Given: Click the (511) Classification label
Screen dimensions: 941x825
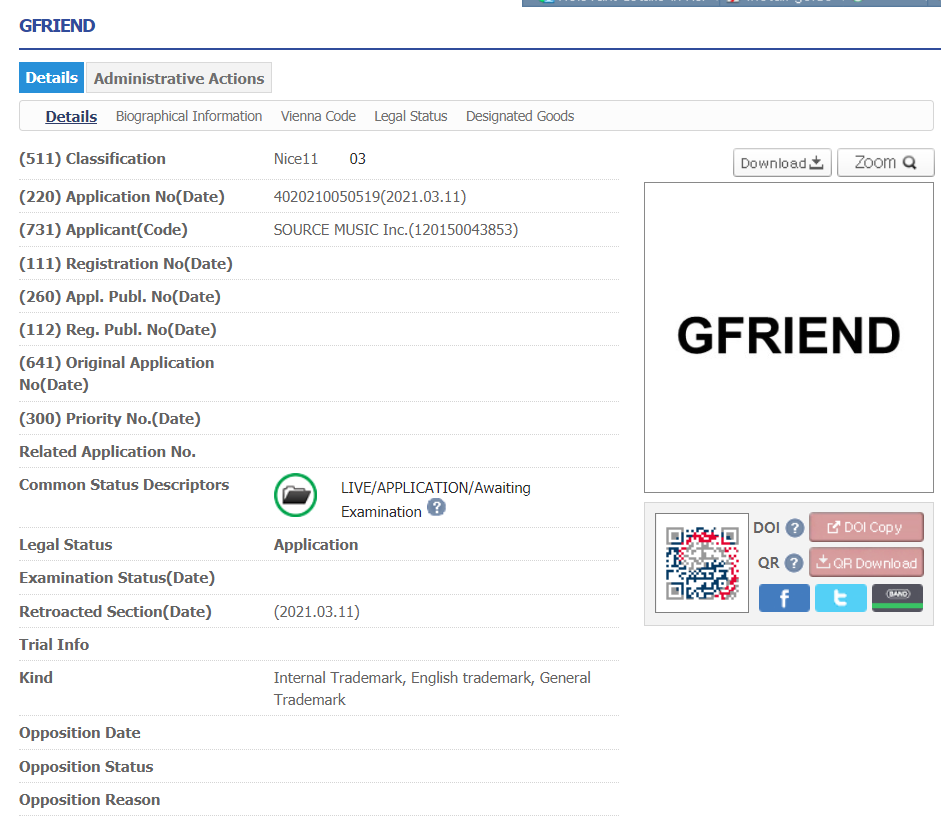Looking at the screenshot, I should 92,159.
